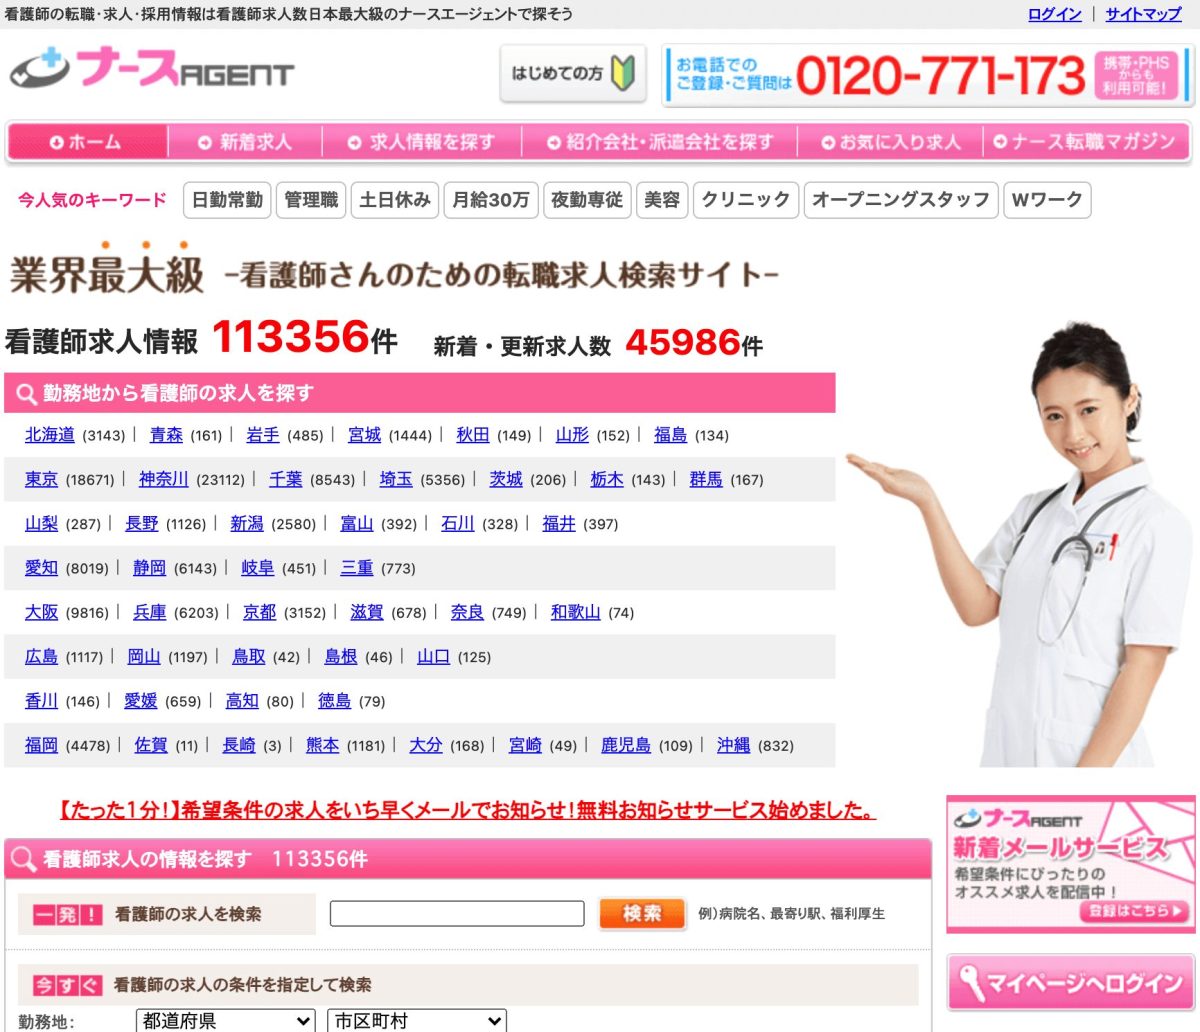Click the はじめての方 beginner badge button
The image size is (1200, 1032).
[572, 73]
